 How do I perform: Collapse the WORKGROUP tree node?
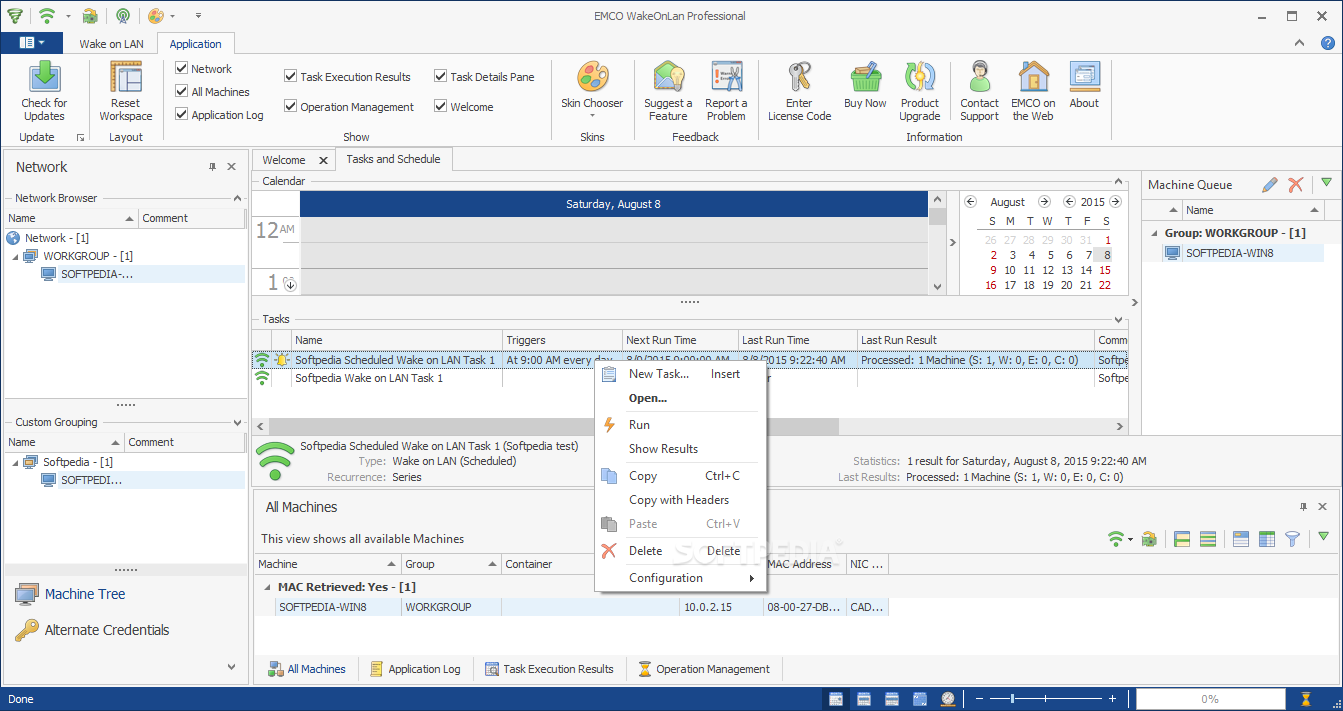tap(15, 257)
